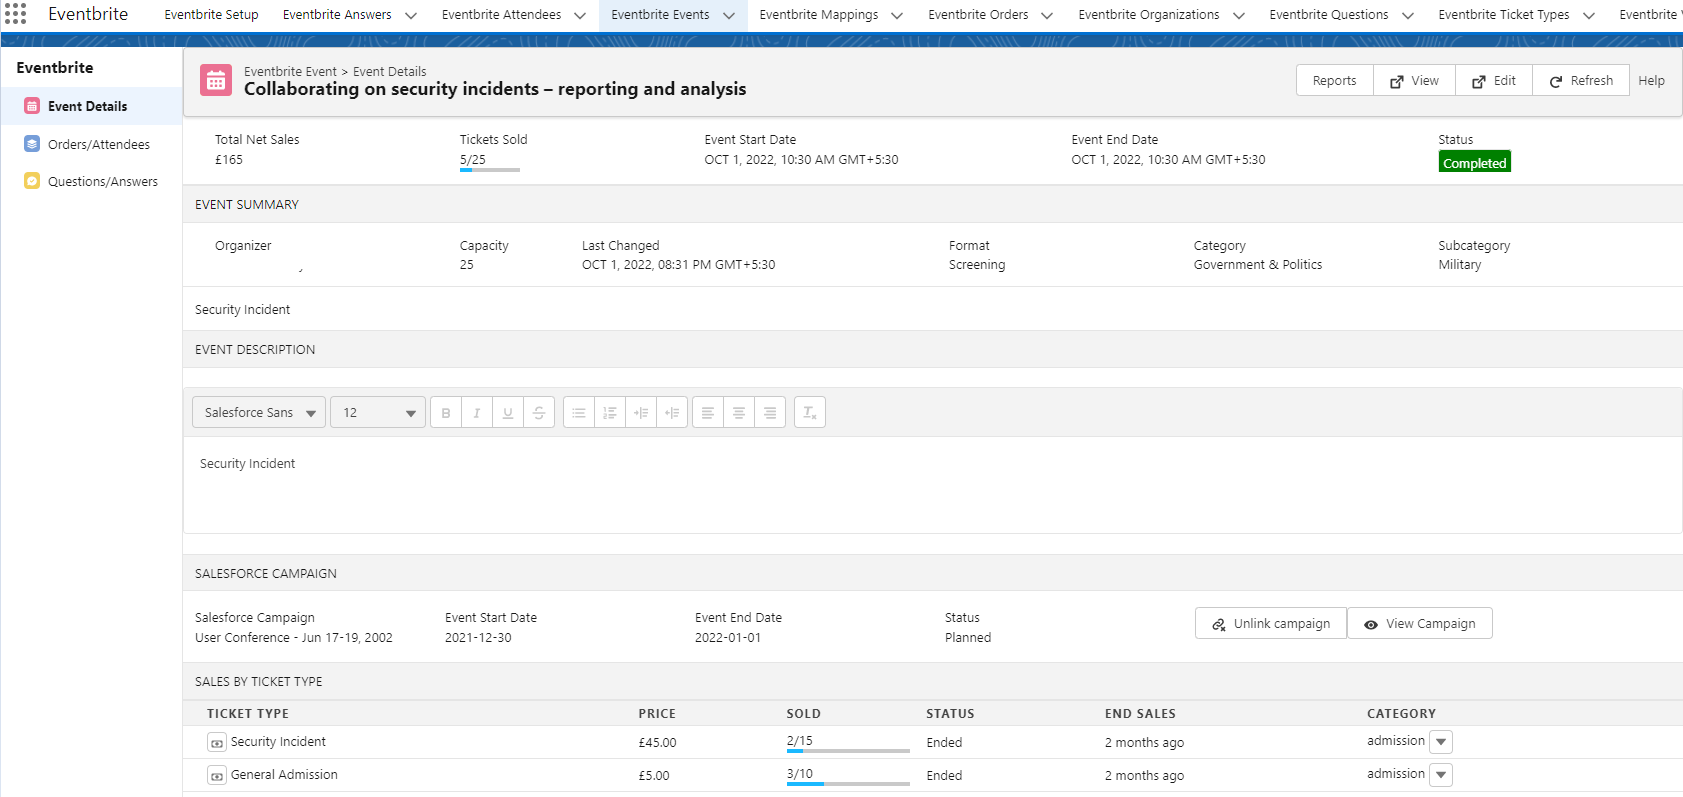Click the General Admission ticket type name

284,774
